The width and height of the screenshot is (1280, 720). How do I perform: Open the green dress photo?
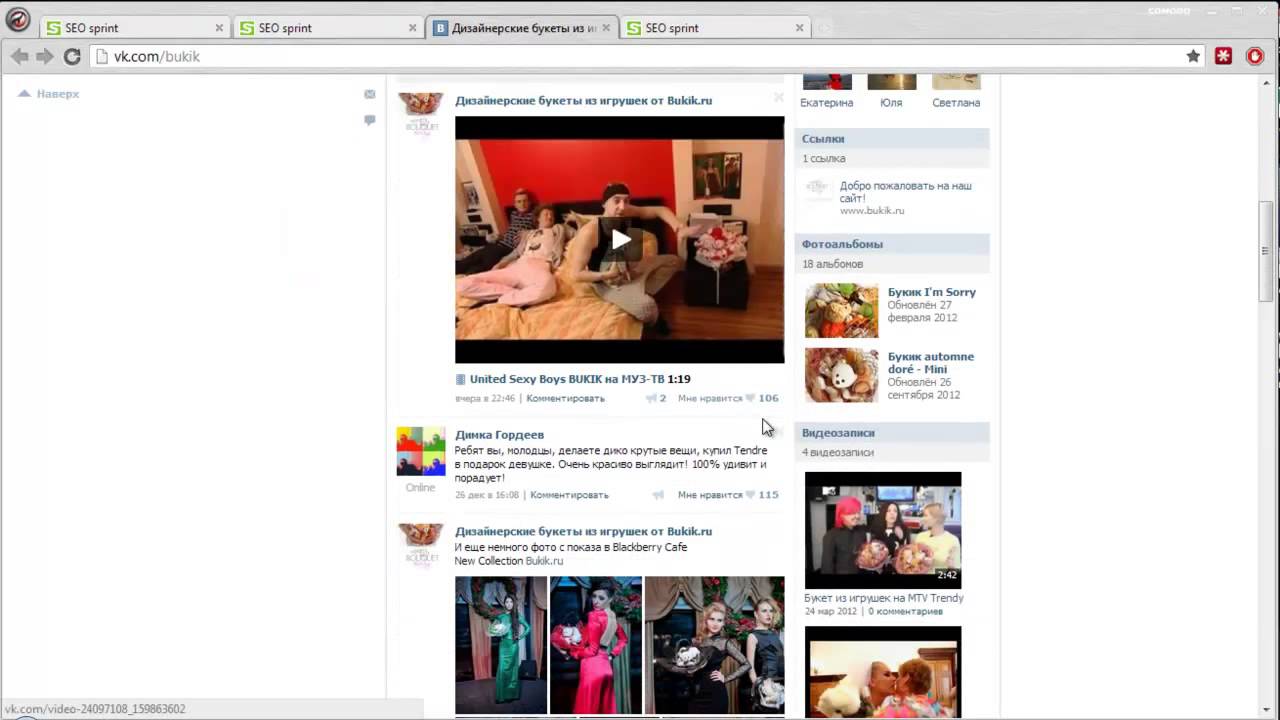point(501,645)
